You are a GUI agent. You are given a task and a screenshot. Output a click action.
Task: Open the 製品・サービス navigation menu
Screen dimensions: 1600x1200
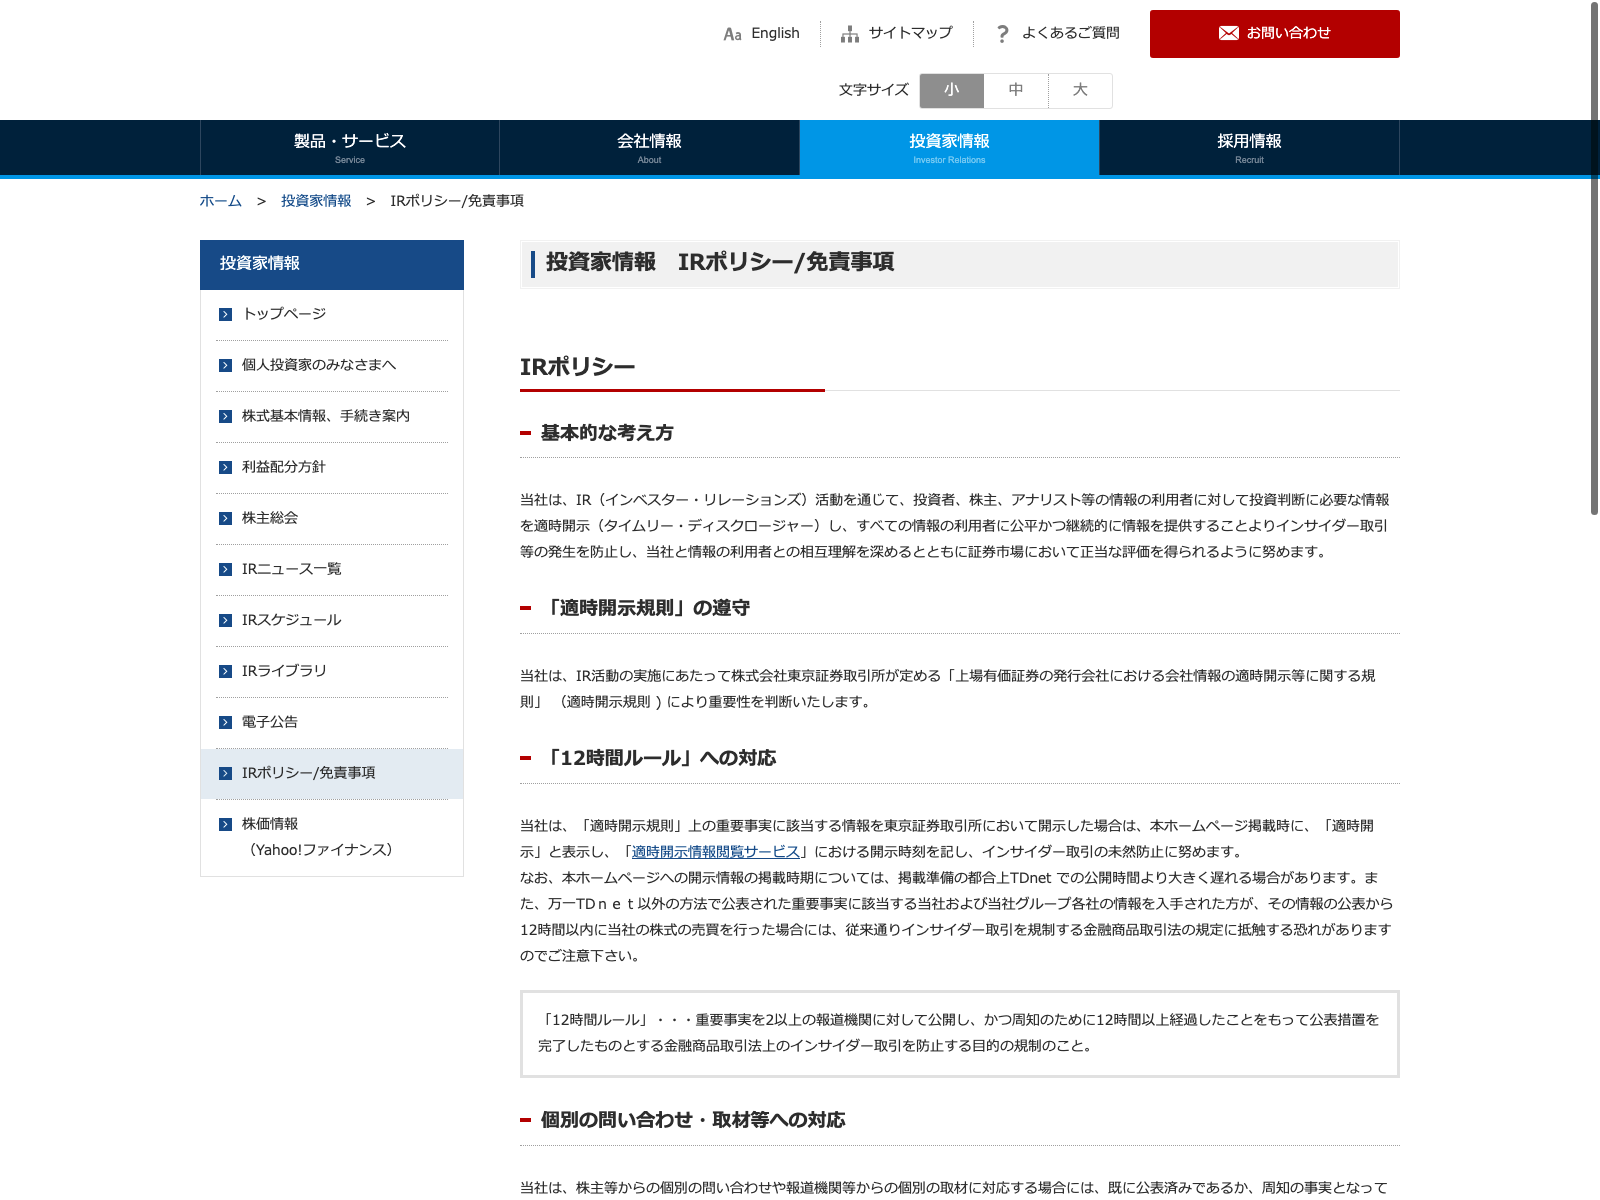click(350, 147)
